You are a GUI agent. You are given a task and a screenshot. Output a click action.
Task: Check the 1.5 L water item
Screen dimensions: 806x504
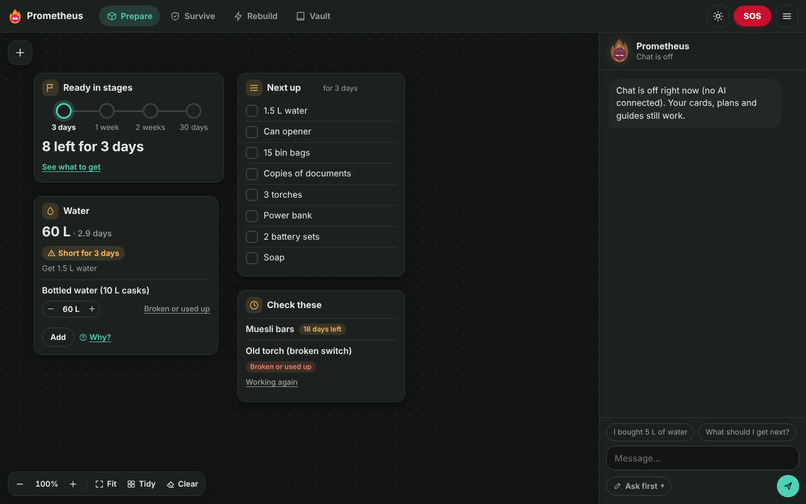click(x=252, y=111)
